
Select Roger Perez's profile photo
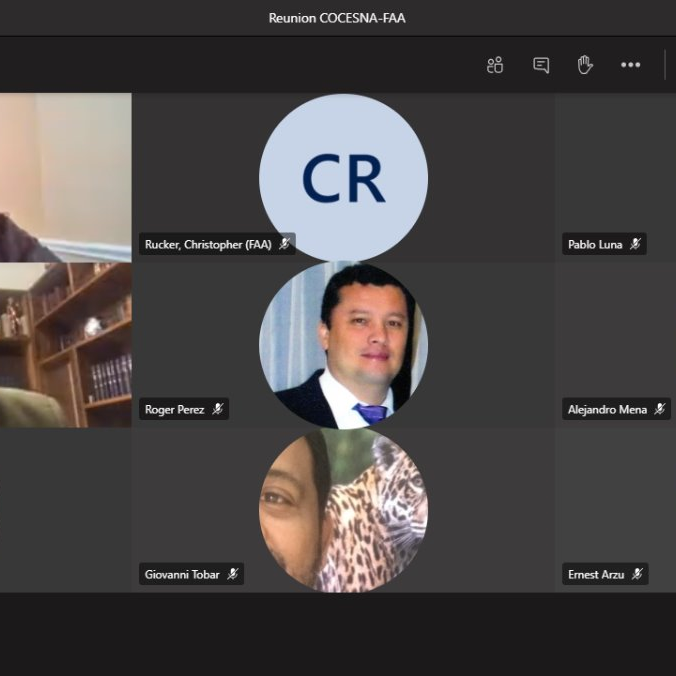point(343,345)
